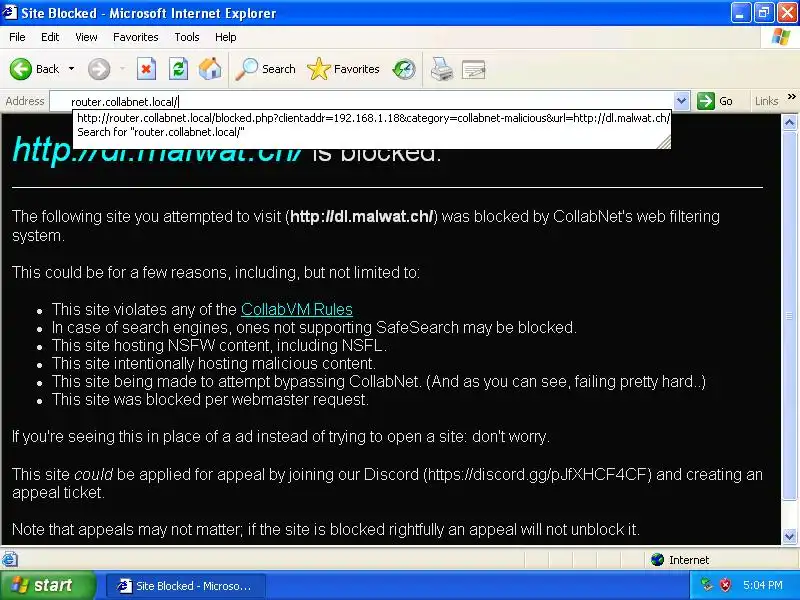Open the Tools menu
800x600 pixels.
click(187, 37)
